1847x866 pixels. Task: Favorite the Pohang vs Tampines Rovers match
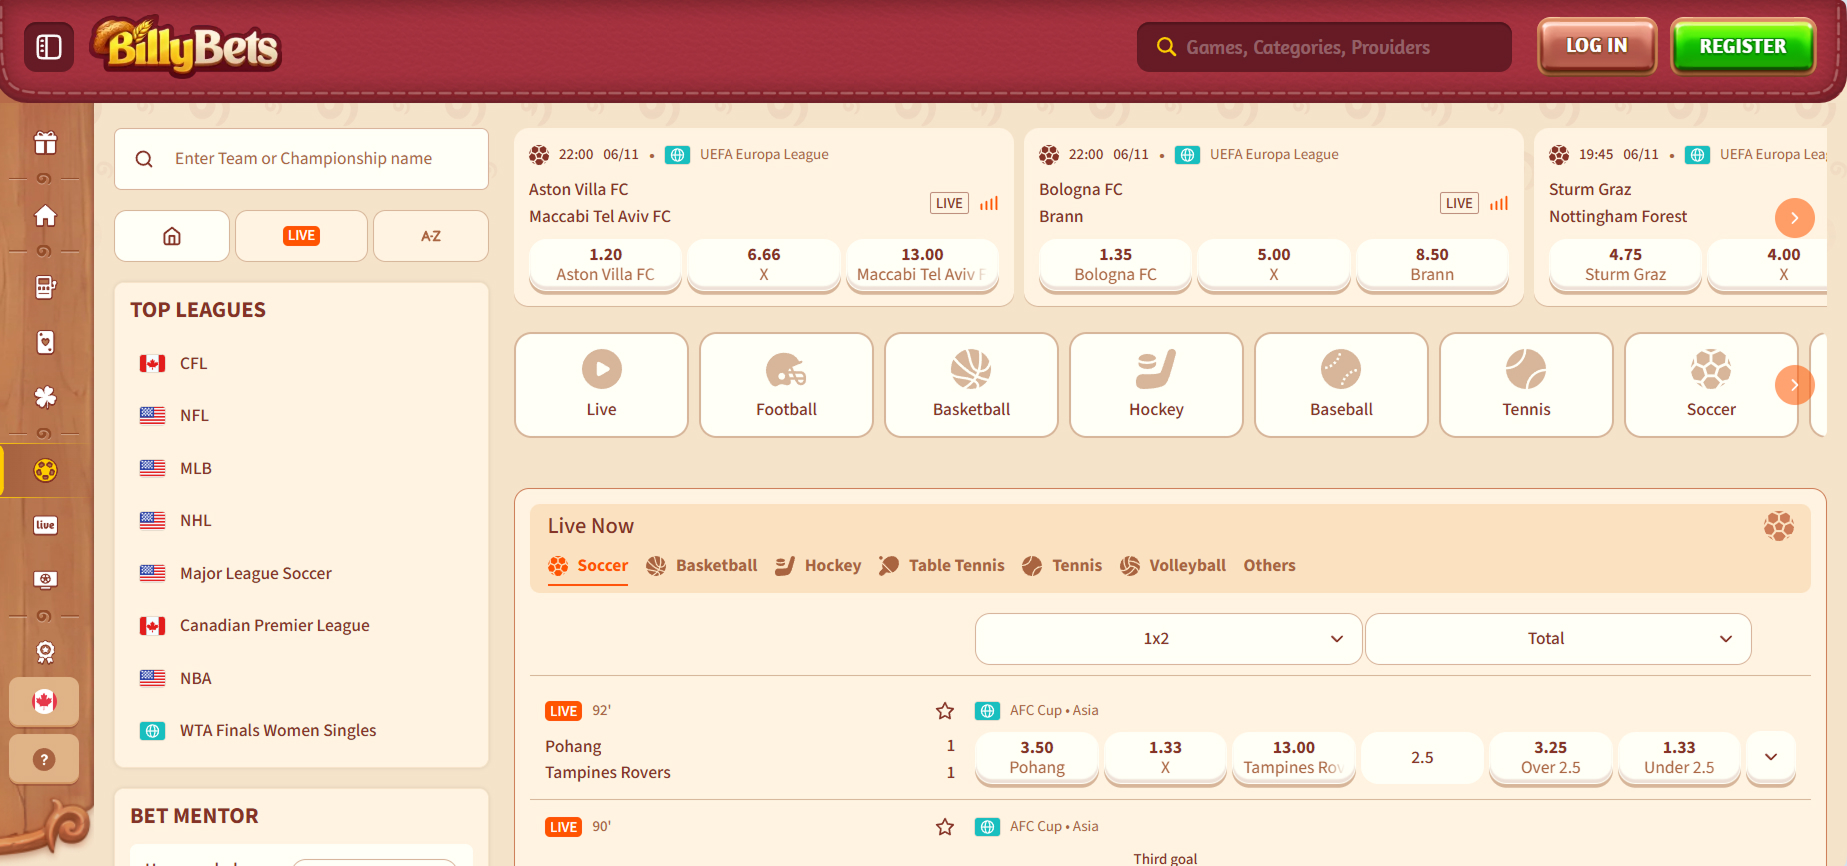coord(944,711)
